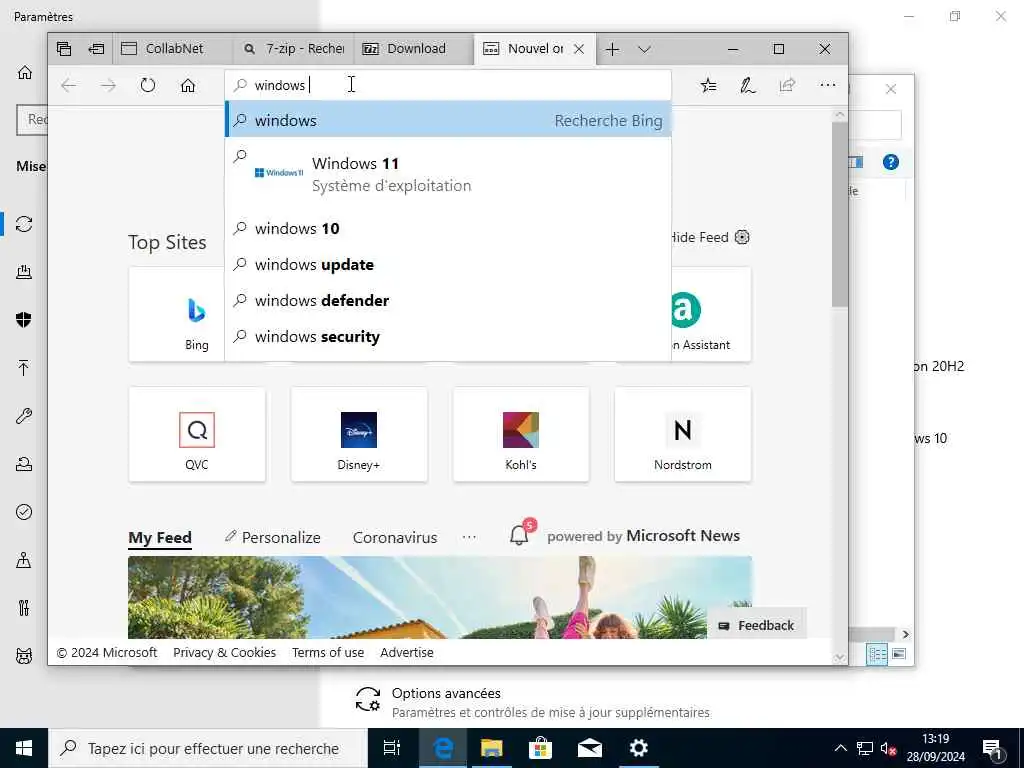The height and width of the screenshot is (768, 1024).
Task: Select Recovery icon in Paramètres sidebar
Action: pyautogui.click(x=24, y=464)
